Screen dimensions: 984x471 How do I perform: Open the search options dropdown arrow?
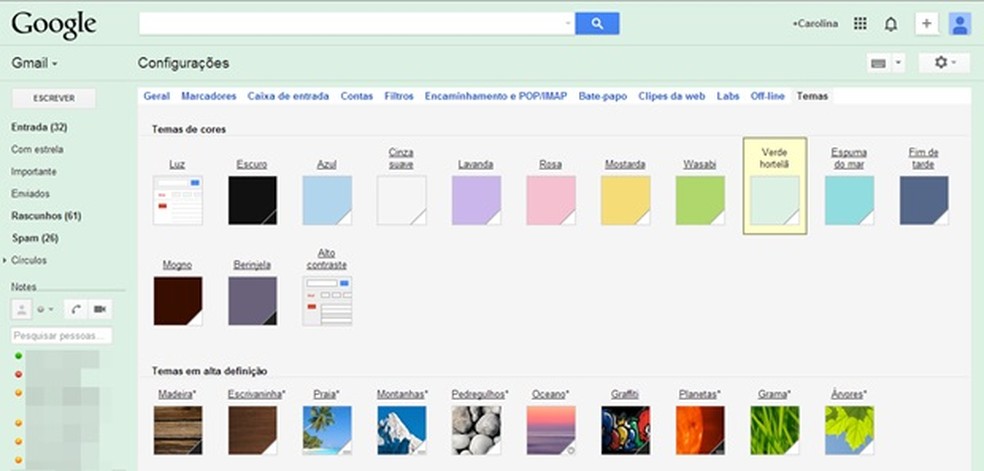pos(567,24)
